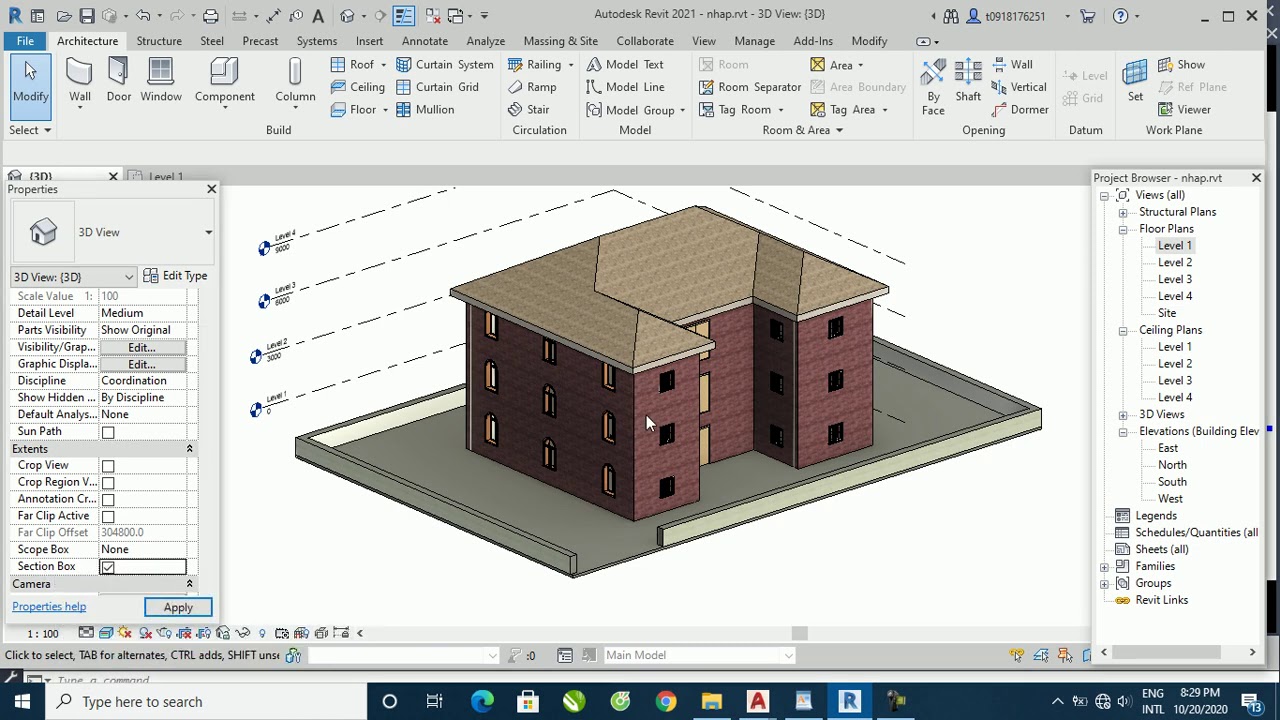
Task: Toggle the Far Clip Active checkbox
Action: (x=108, y=517)
